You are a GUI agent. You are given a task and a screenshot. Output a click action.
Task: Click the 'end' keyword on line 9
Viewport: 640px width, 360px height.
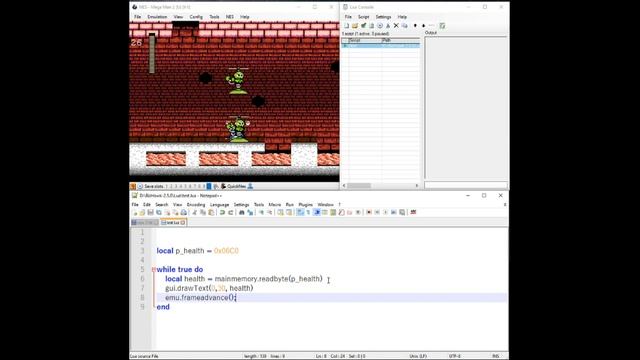tap(163, 307)
